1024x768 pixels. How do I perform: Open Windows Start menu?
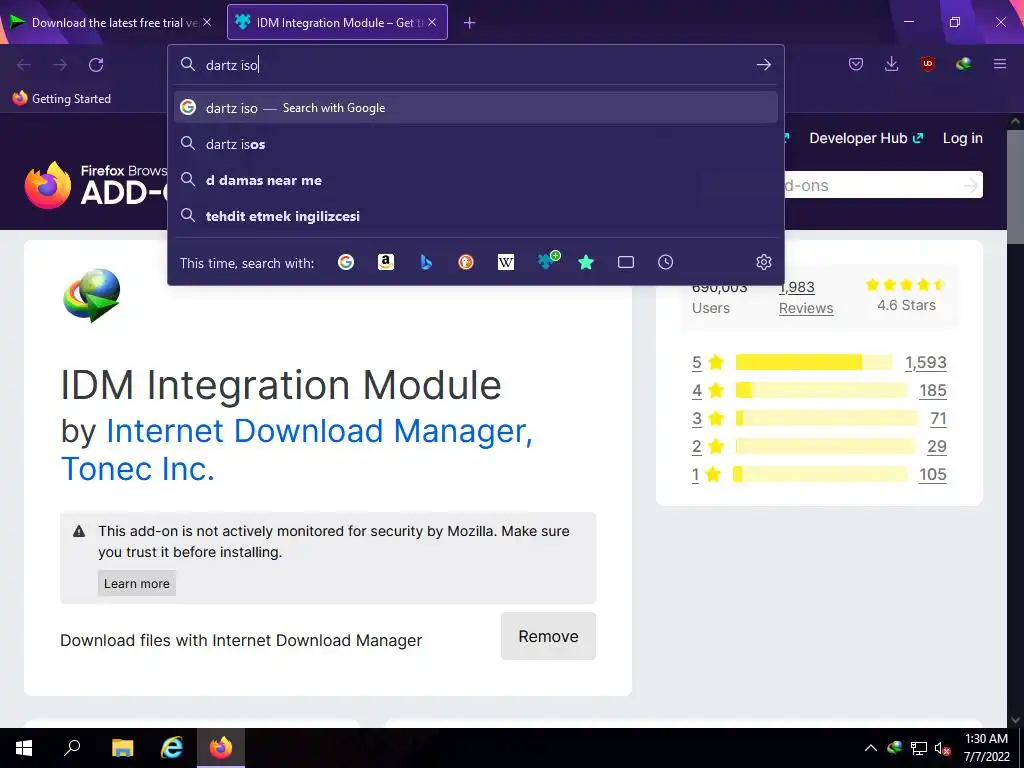(x=24, y=748)
